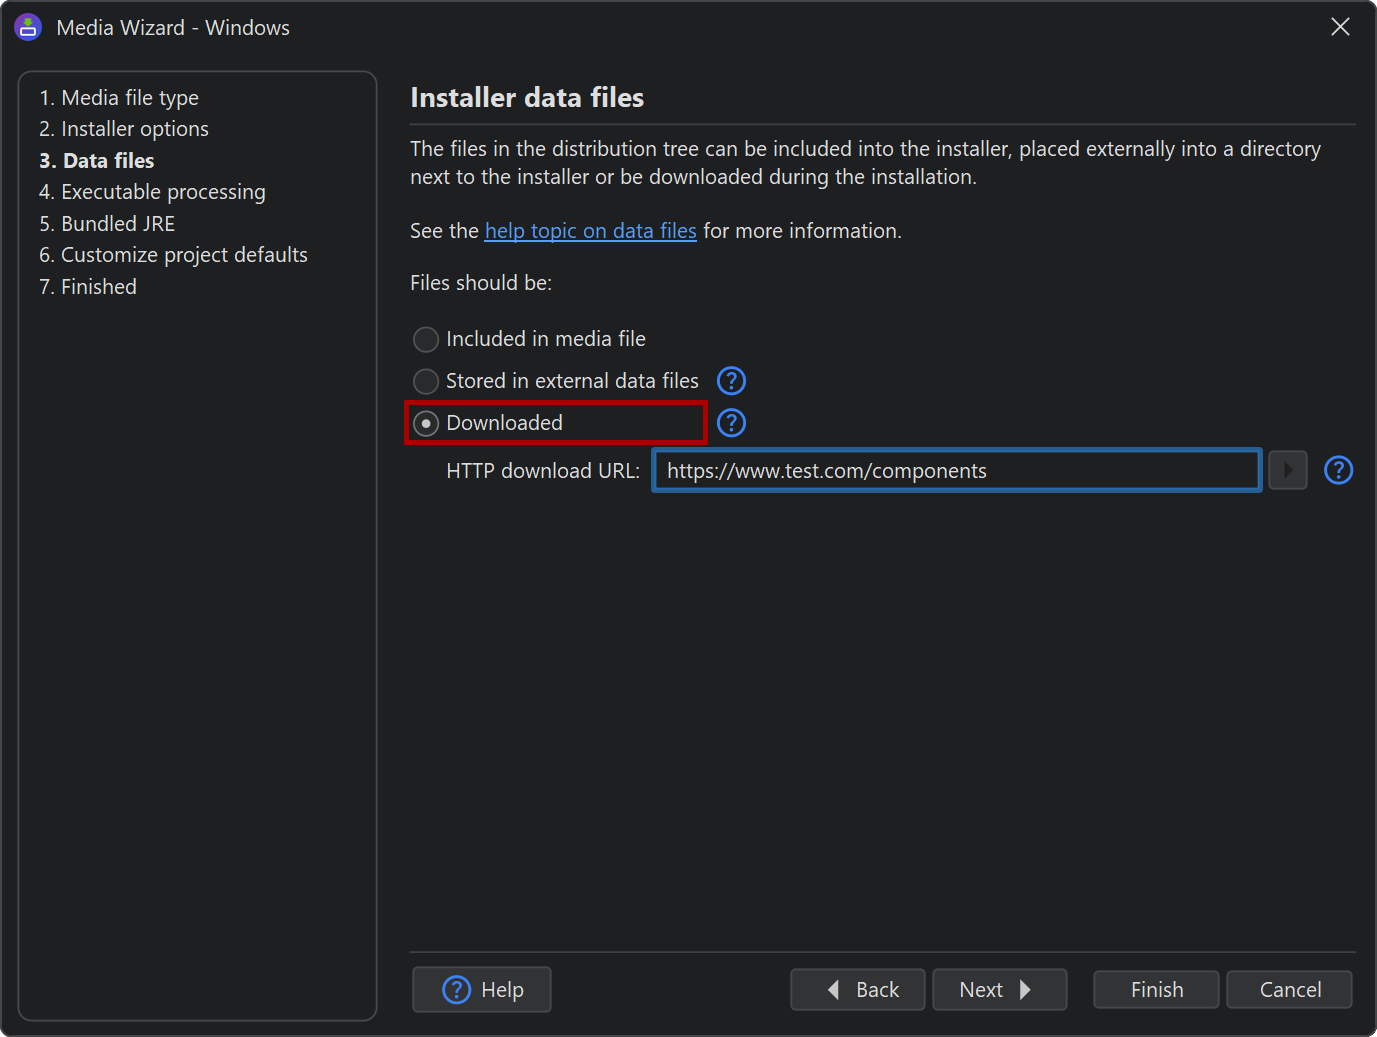Click help icon next to HTTP download URL field
Screen dimensions: 1377x1037
pyautogui.click(x=1338, y=470)
